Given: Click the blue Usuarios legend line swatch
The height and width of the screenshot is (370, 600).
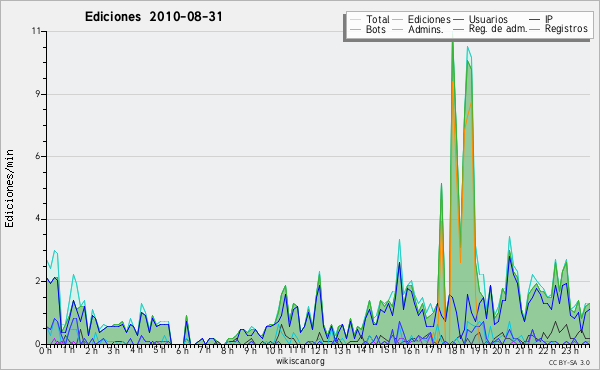Looking at the screenshot, I should 458,20.
